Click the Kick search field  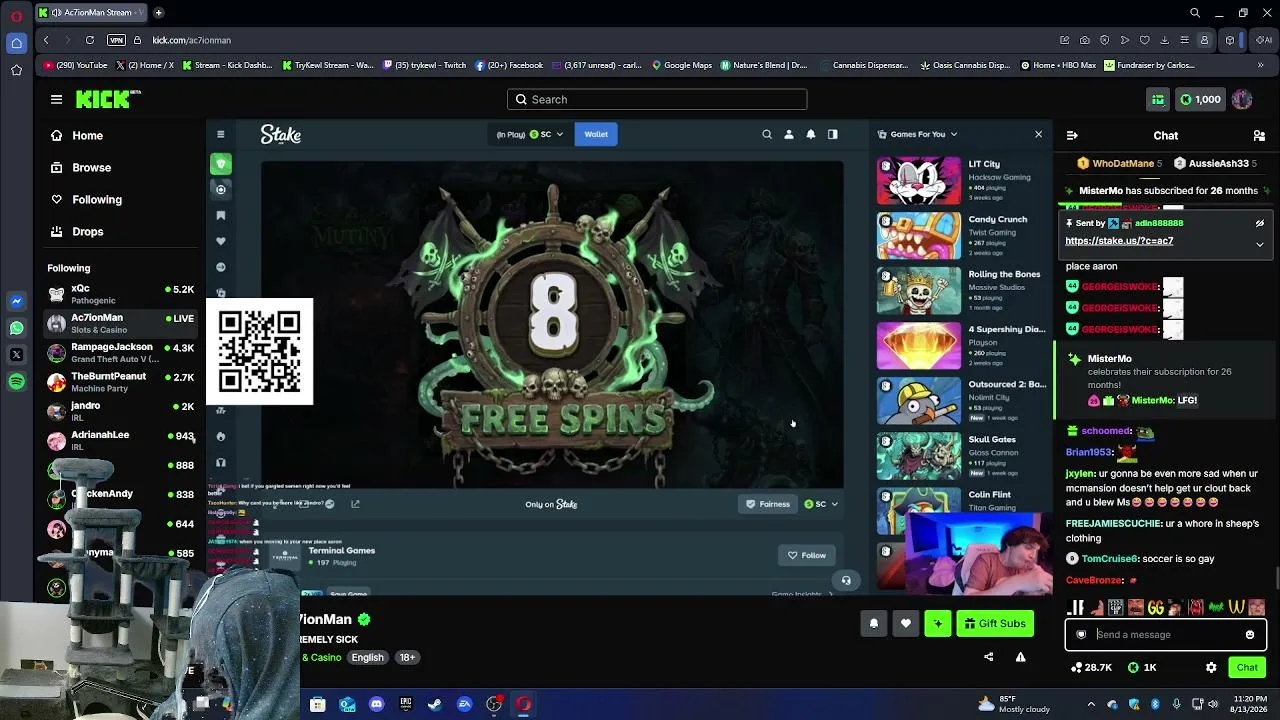click(657, 99)
